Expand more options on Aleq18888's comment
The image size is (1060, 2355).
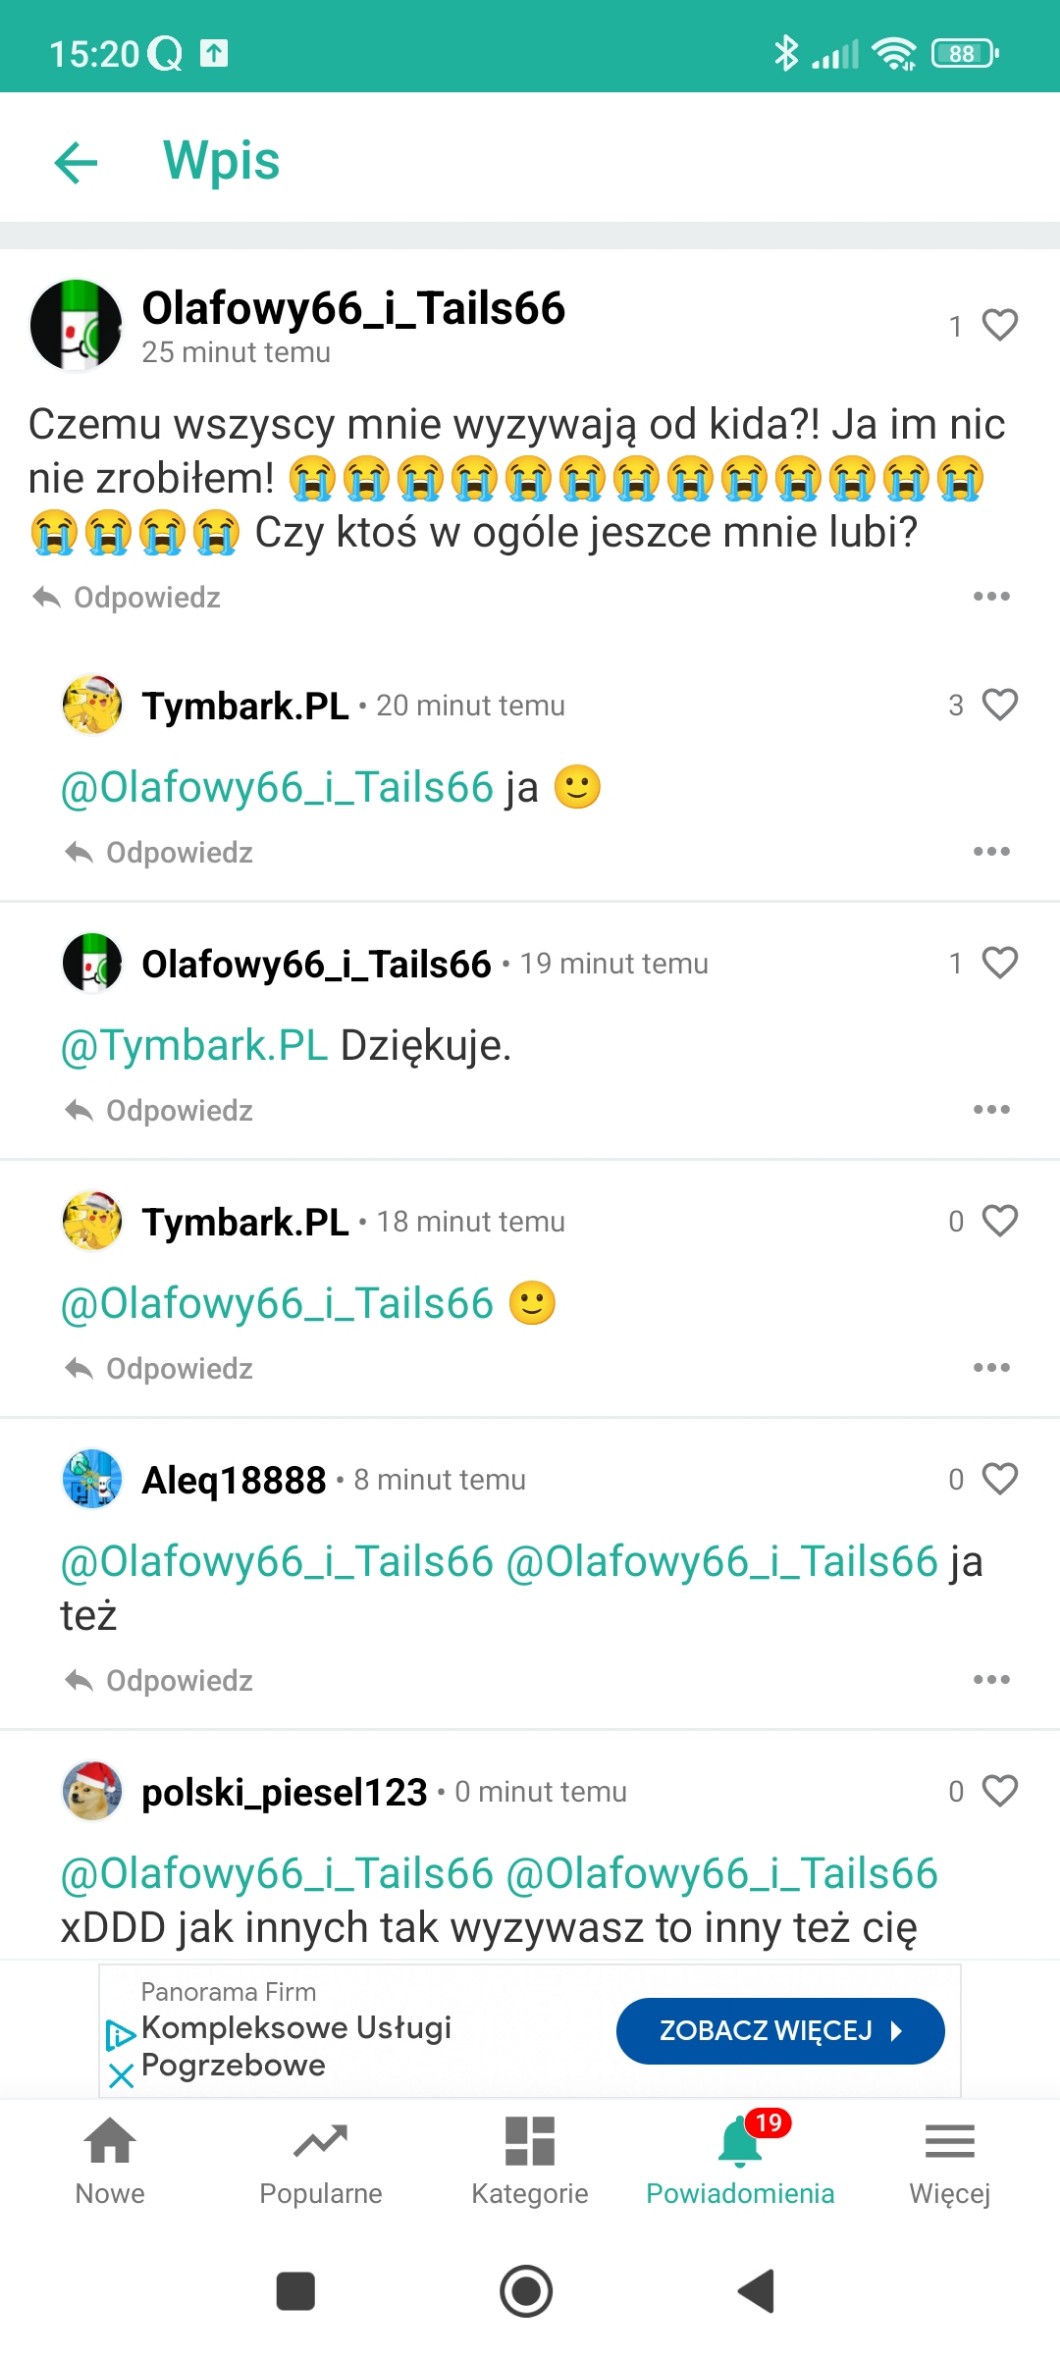coord(991,1680)
